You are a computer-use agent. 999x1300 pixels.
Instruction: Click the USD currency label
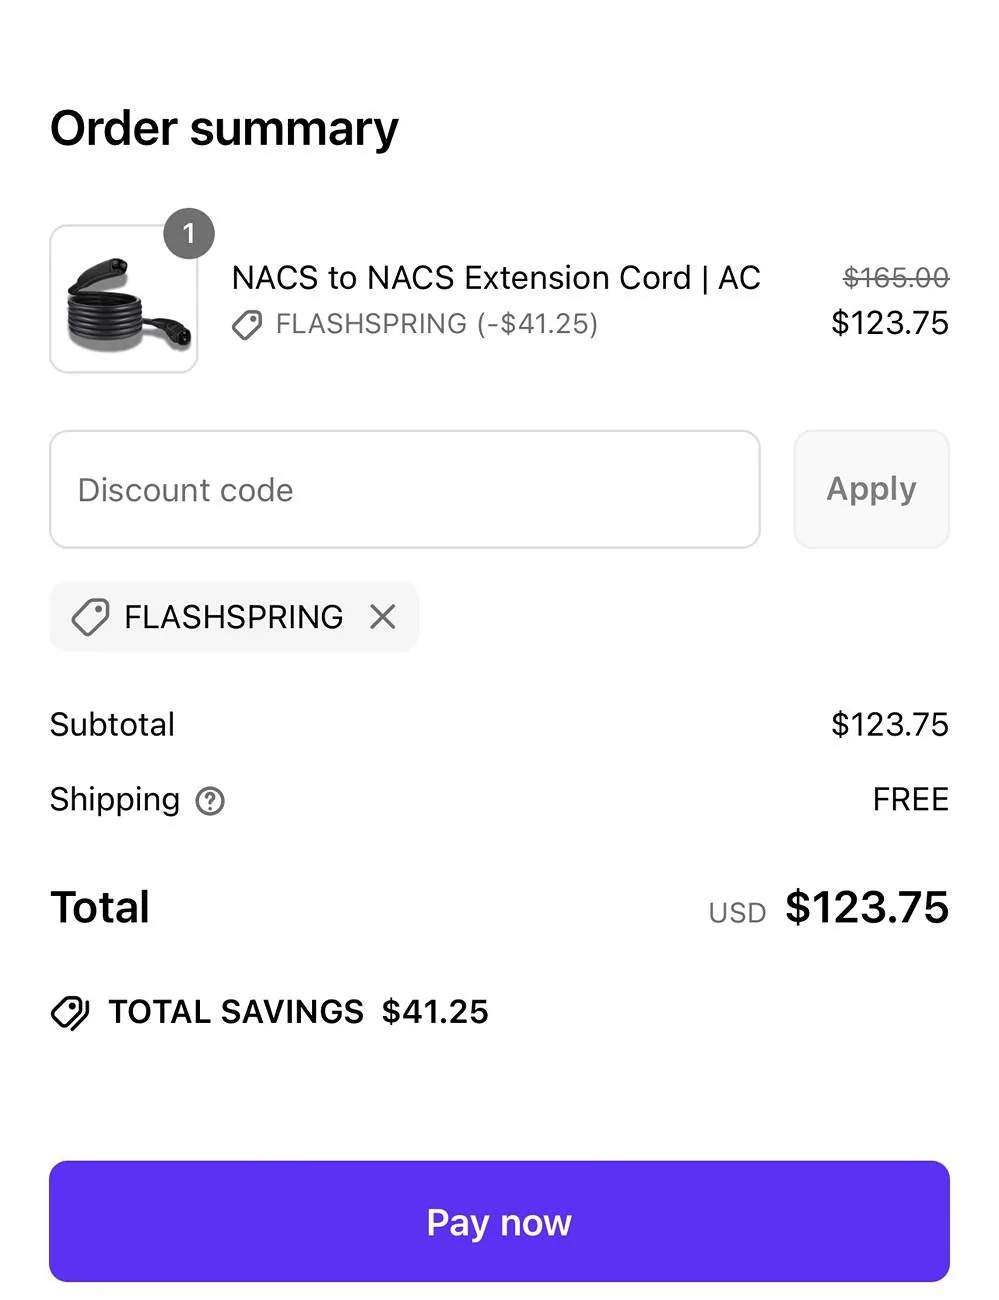pyautogui.click(x=737, y=912)
